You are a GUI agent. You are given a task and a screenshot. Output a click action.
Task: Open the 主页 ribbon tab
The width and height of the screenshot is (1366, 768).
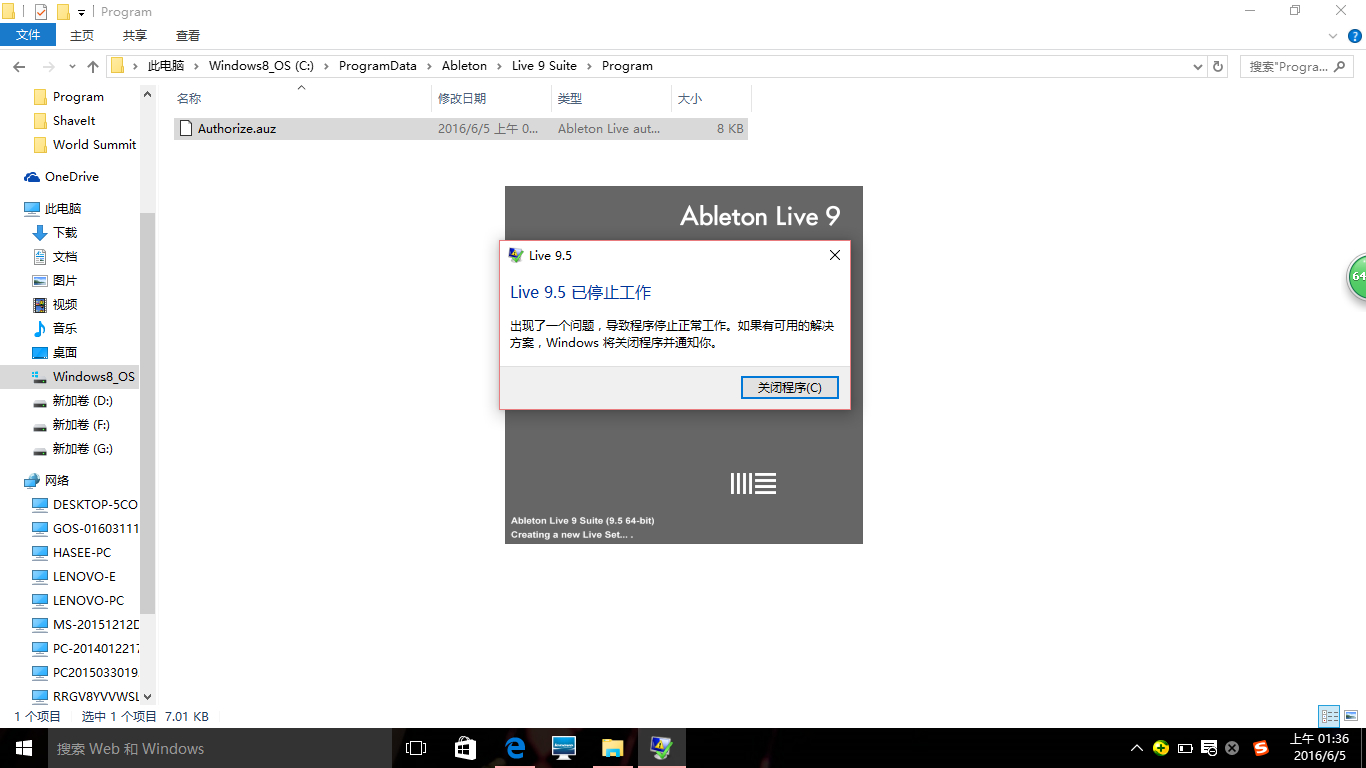click(82, 36)
